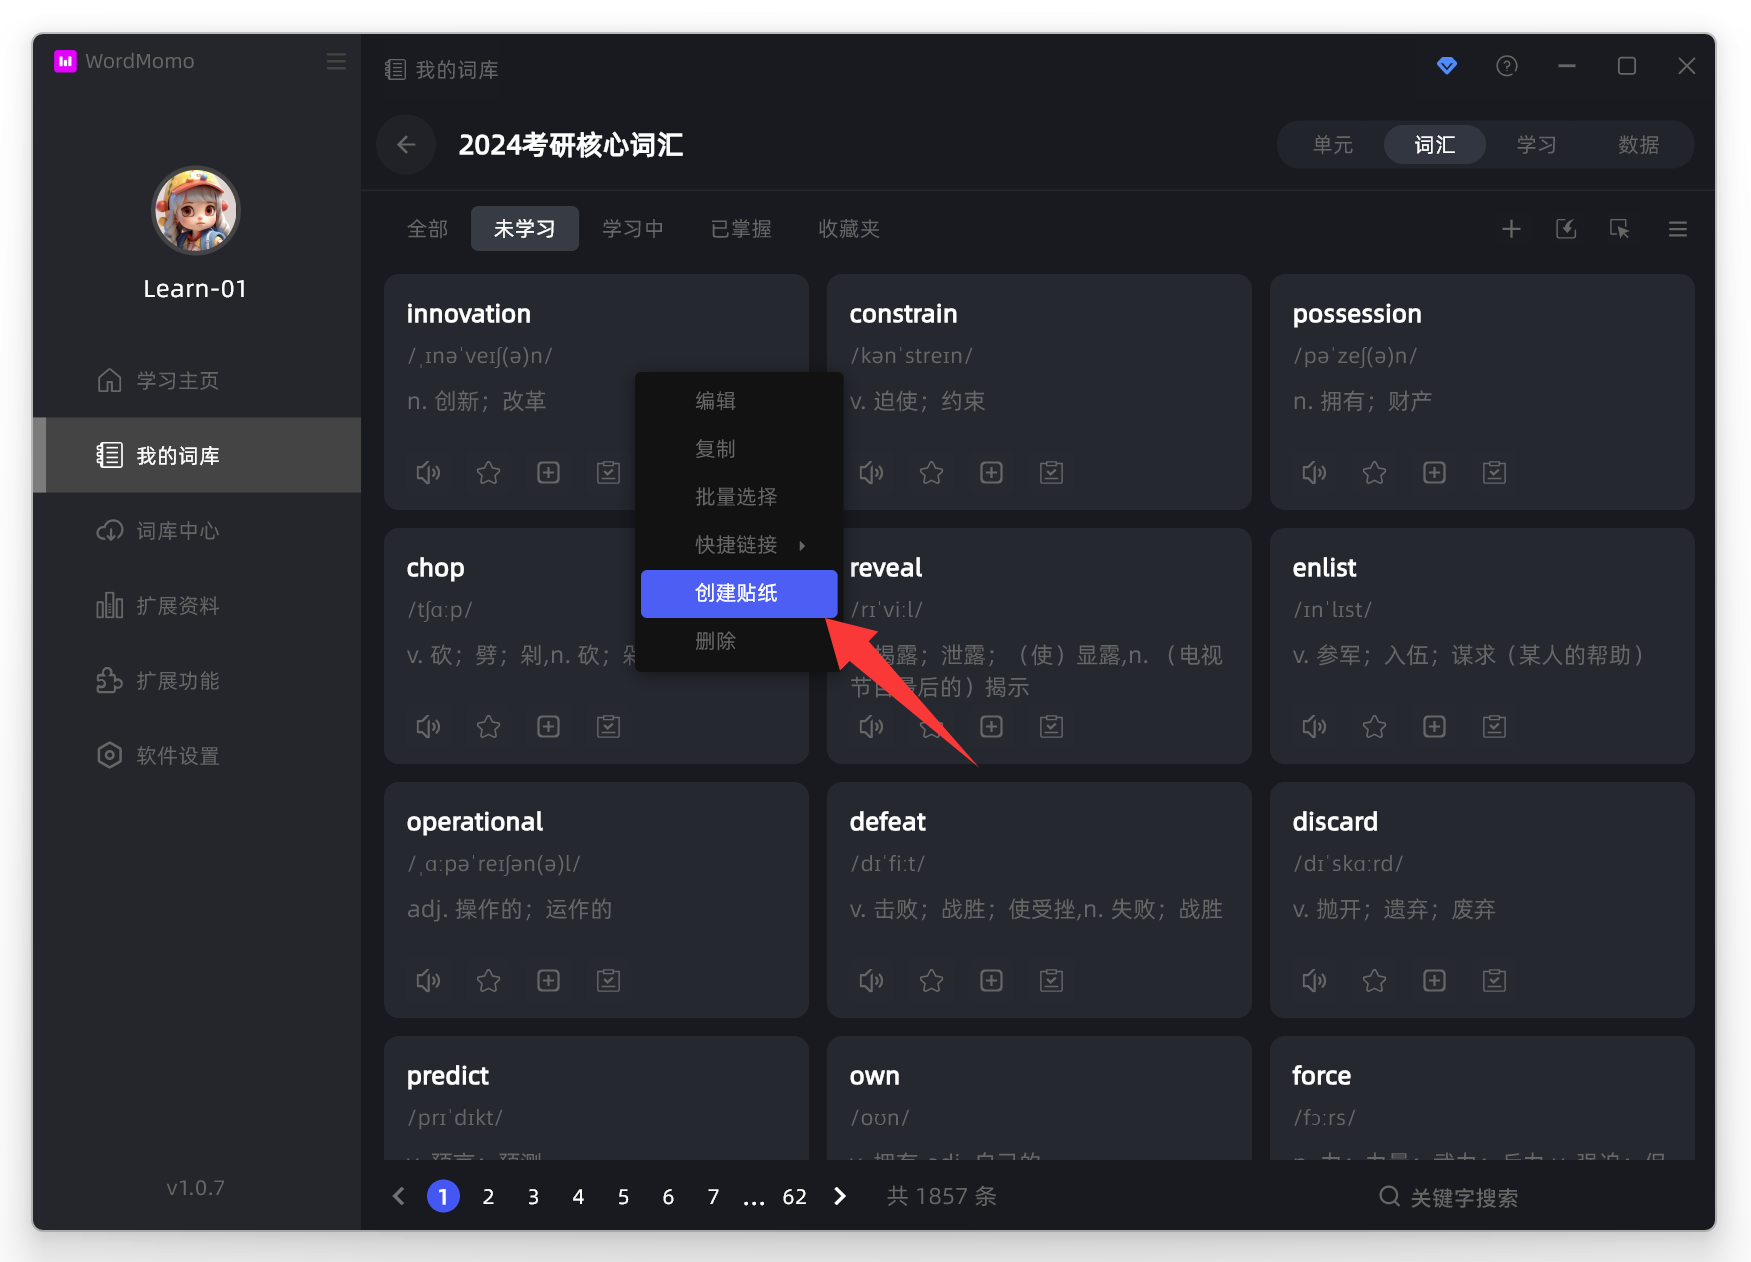
Task: Toggle favorite star on discard card
Action: (x=1374, y=981)
